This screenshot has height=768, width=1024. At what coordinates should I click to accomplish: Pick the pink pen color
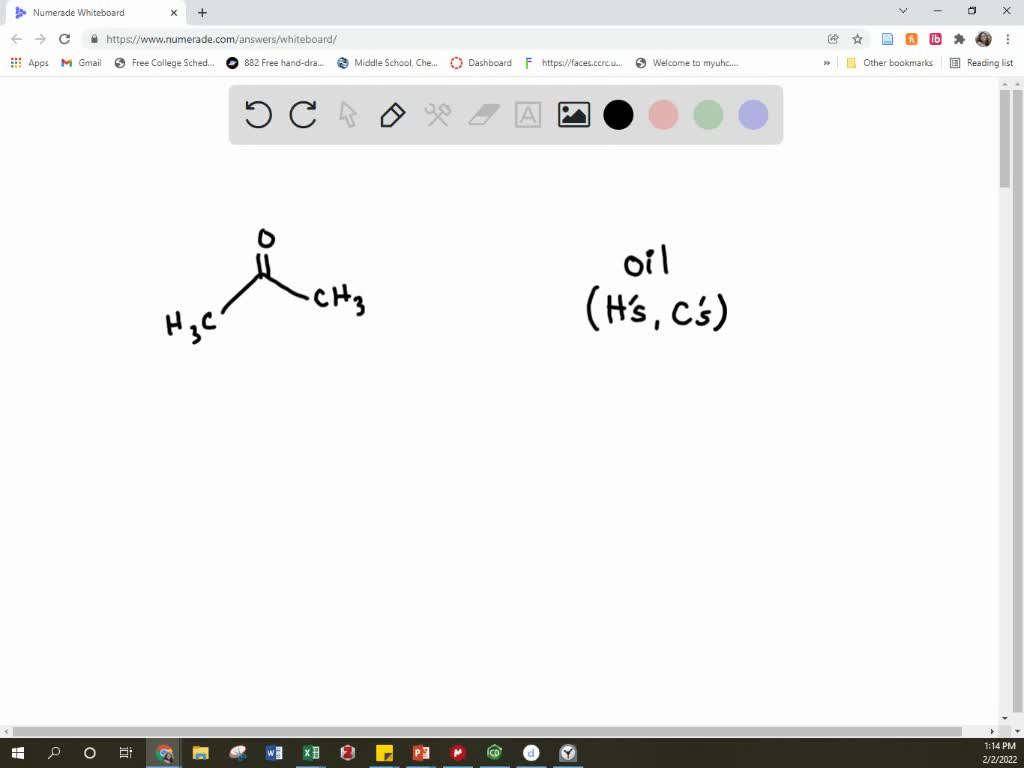pyautogui.click(x=663, y=115)
